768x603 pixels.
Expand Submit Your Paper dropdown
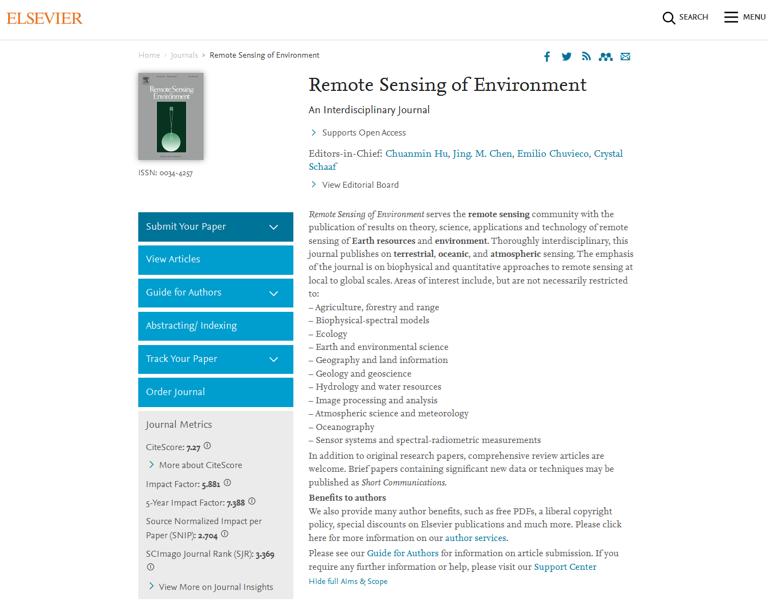(273, 227)
